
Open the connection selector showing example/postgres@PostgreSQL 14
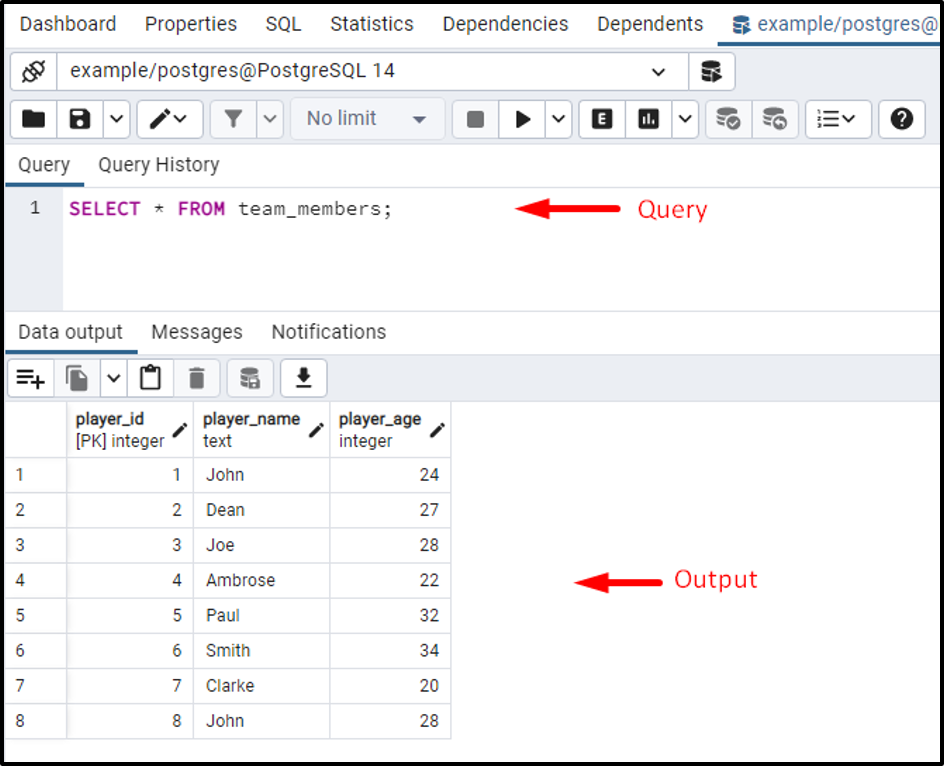point(360,72)
